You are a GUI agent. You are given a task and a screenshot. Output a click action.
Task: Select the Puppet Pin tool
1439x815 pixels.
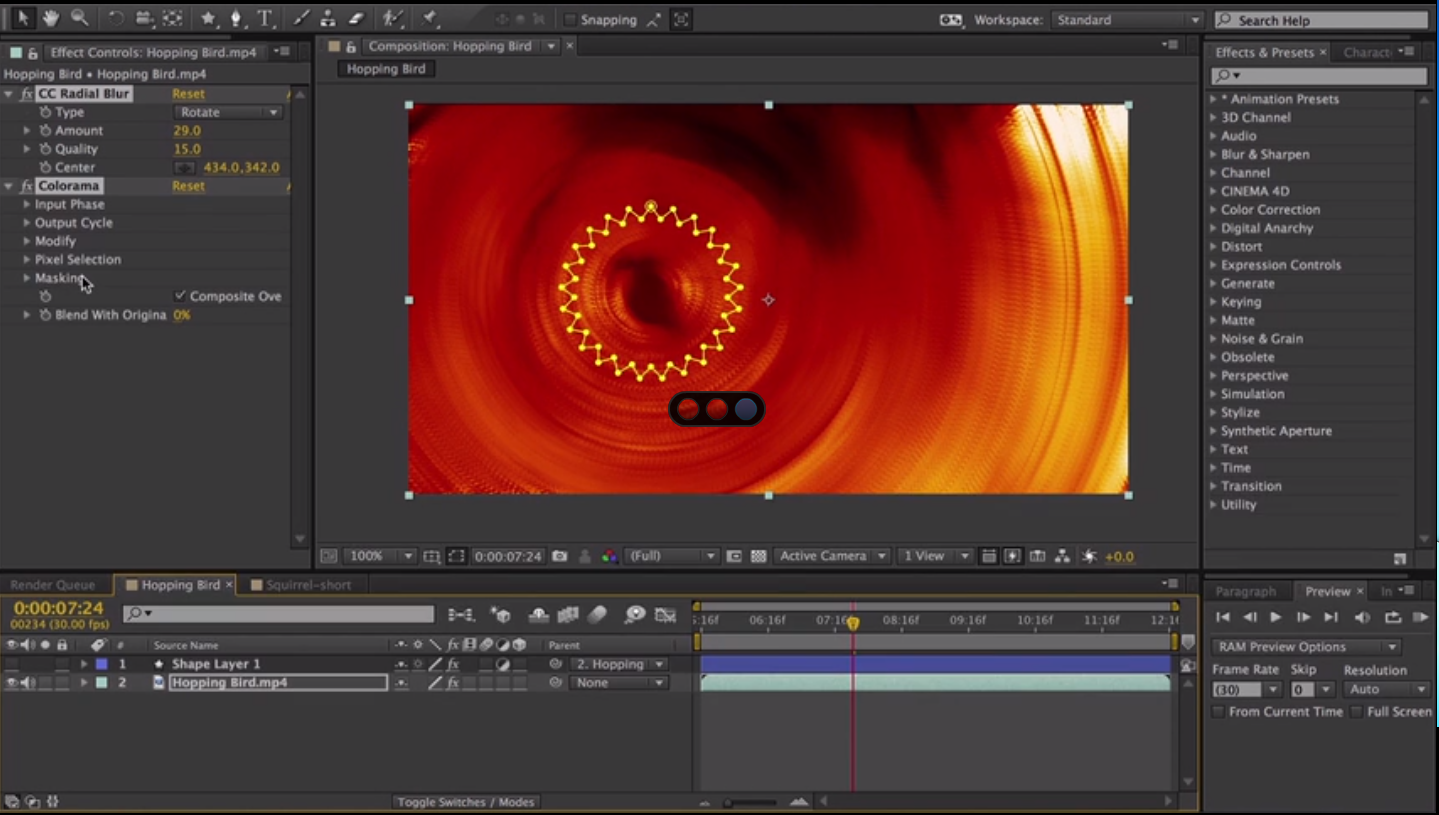coord(430,18)
